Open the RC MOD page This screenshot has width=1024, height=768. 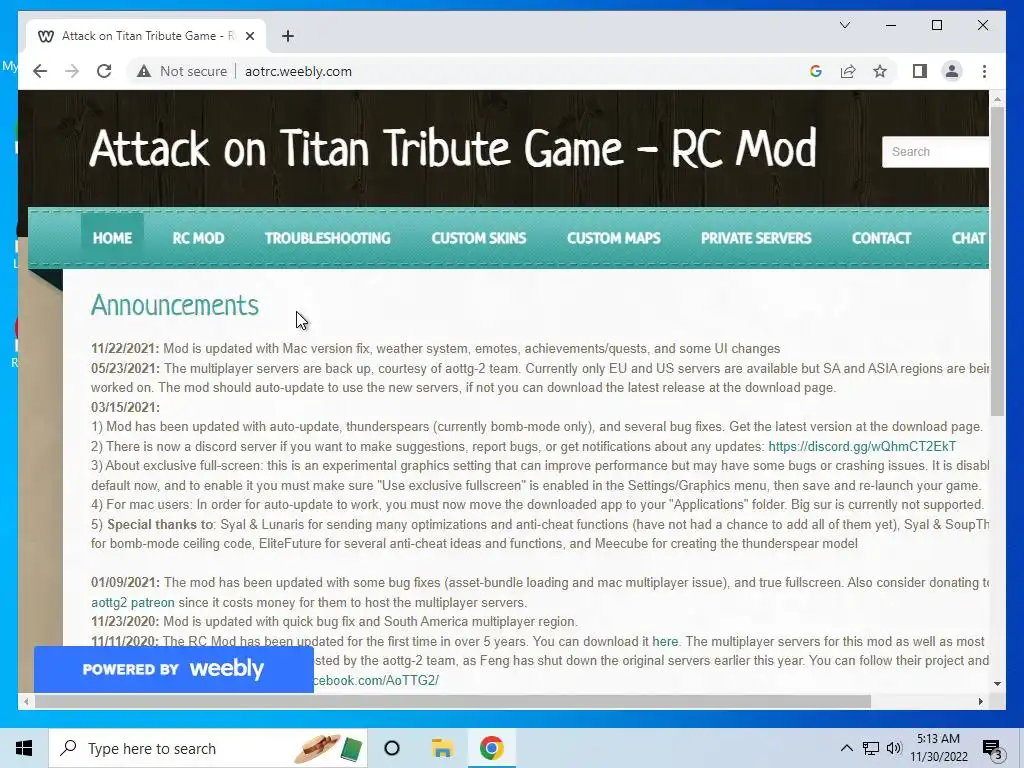(x=199, y=238)
